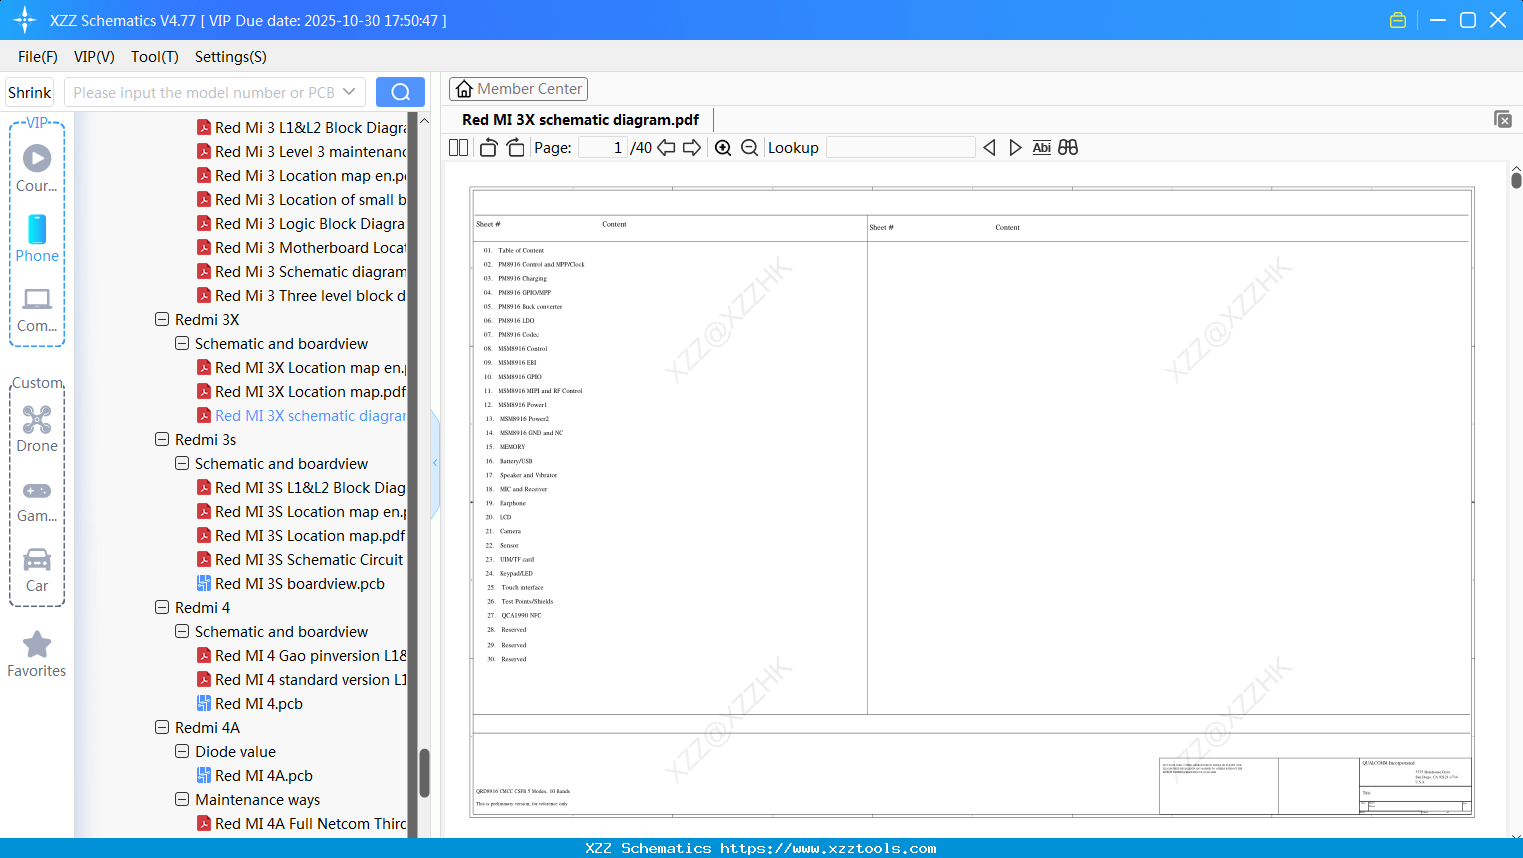
Task: Select the Red MI 3X schematic diagram.pdf tab
Action: [x=580, y=119]
